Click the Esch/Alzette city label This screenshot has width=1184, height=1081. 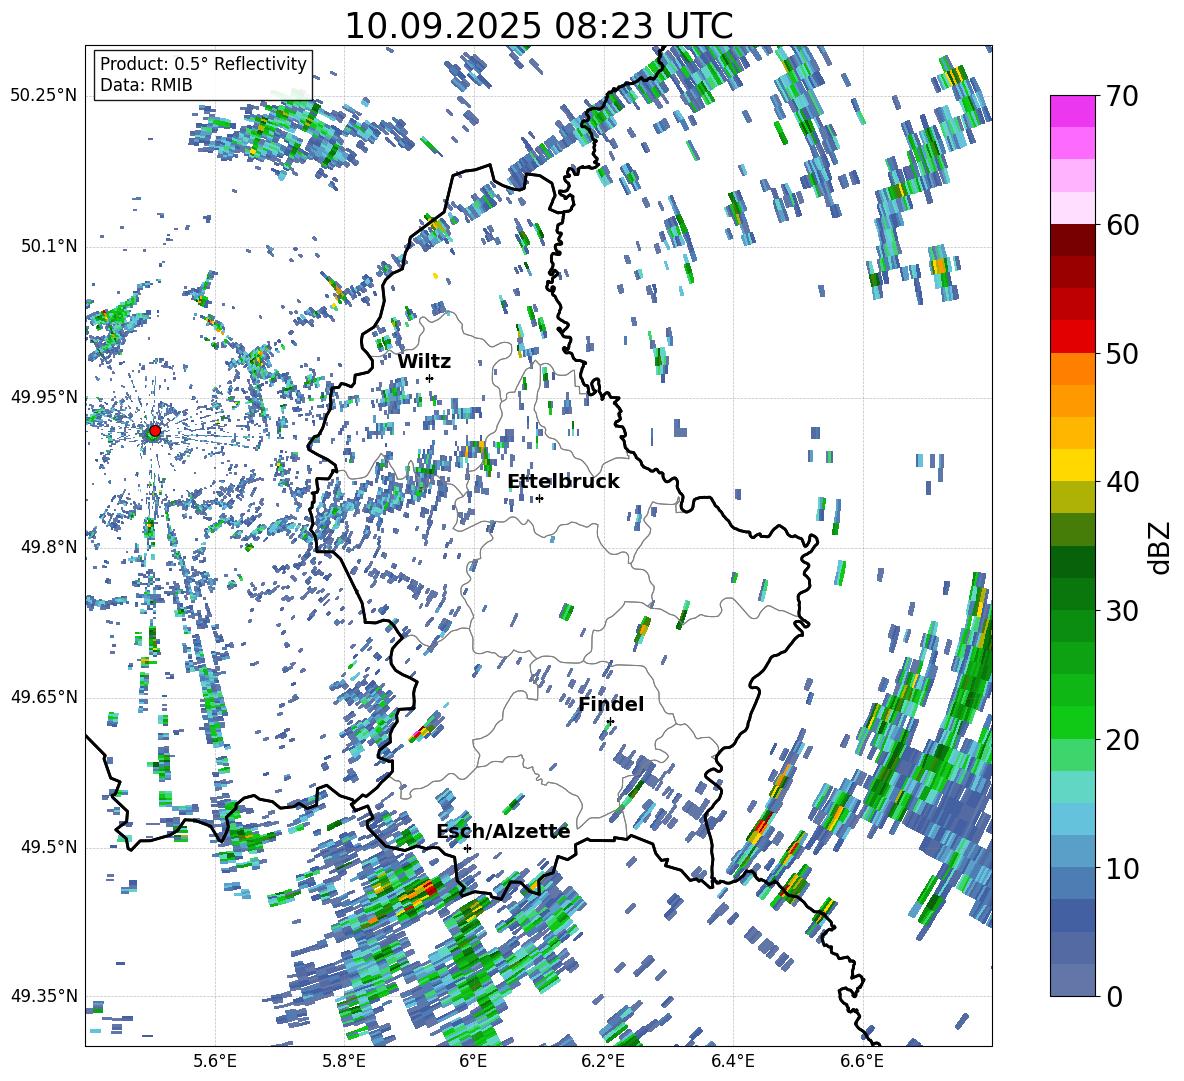[x=503, y=831]
